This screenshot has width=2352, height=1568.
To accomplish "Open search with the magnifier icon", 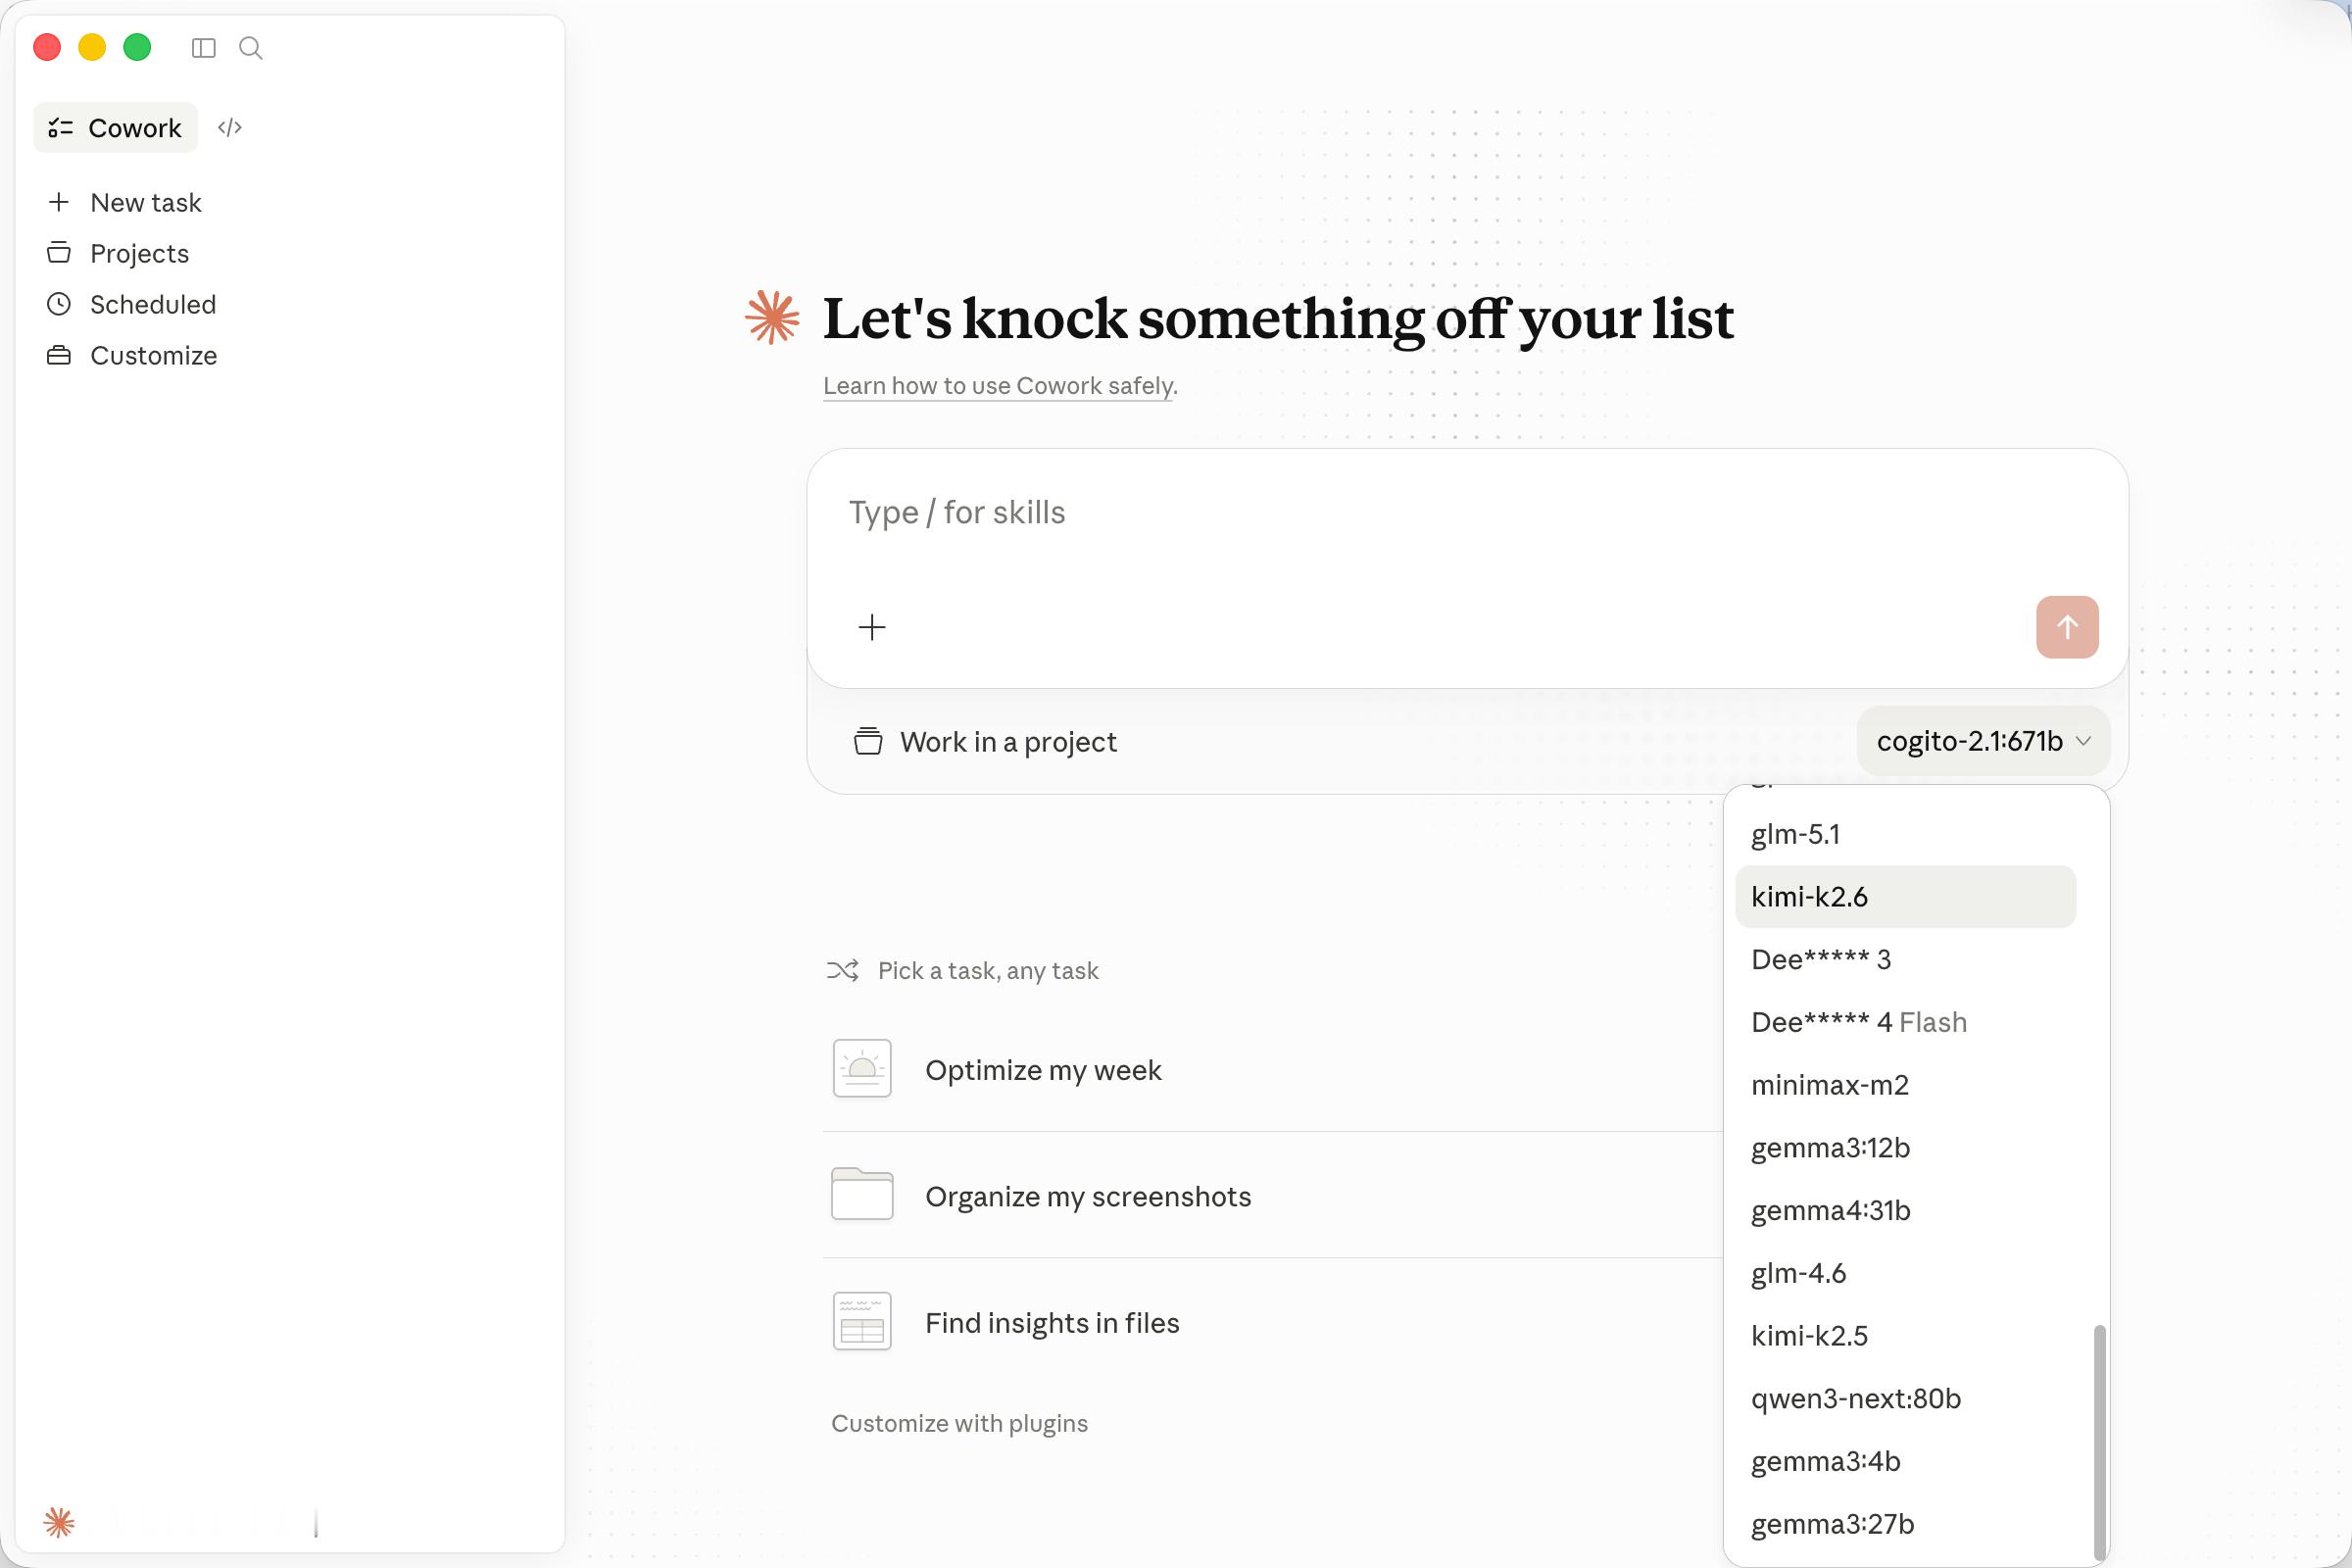I will click(x=251, y=48).
